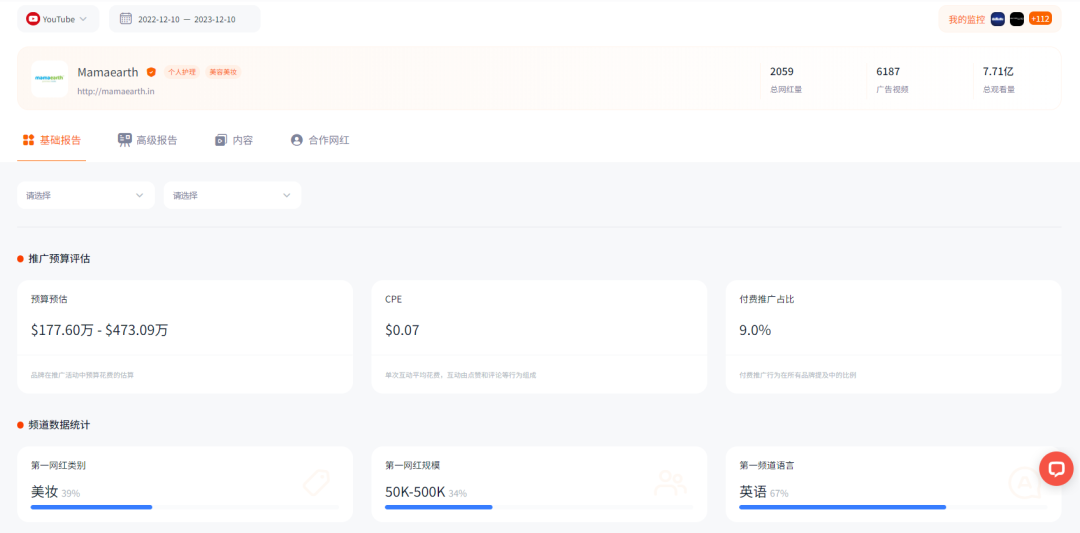
Task: Click the 基础报告 grid icon
Action: coord(28,140)
